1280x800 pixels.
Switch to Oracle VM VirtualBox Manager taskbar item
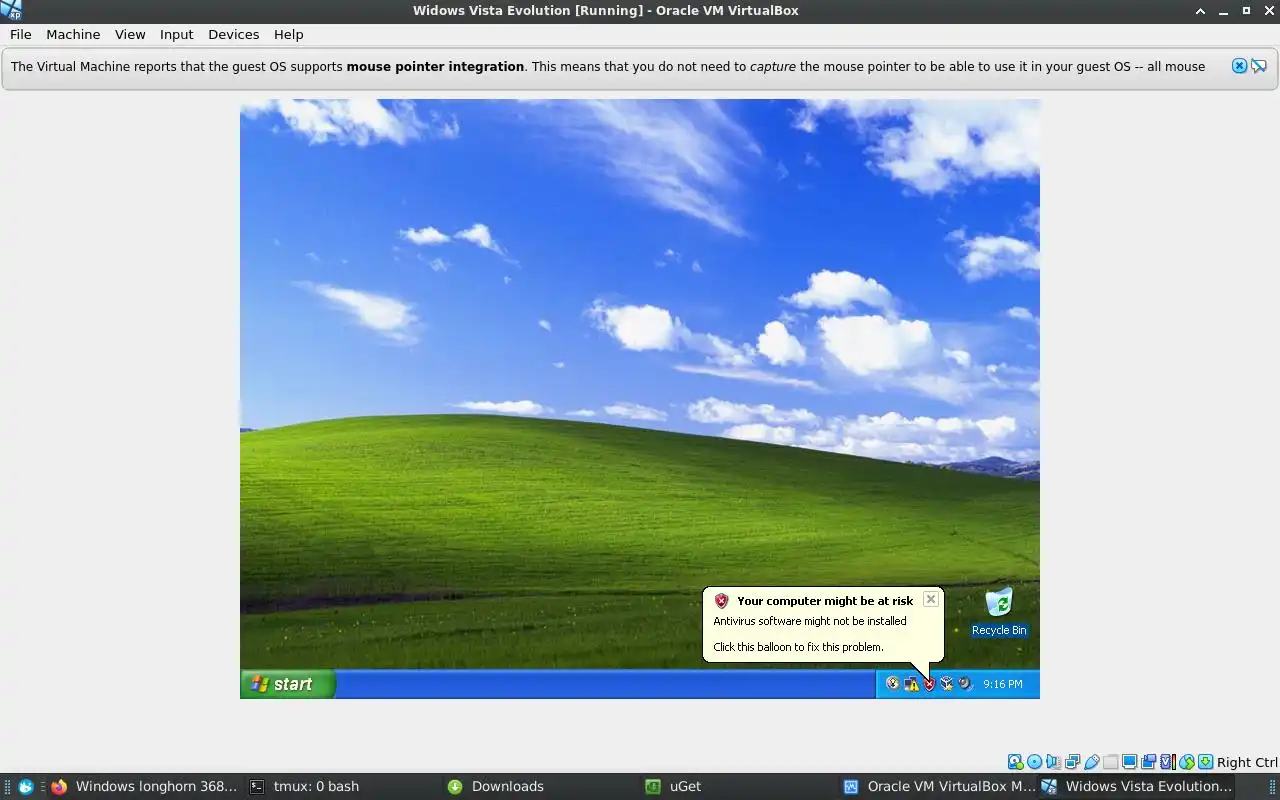pyautogui.click(x=939, y=786)
